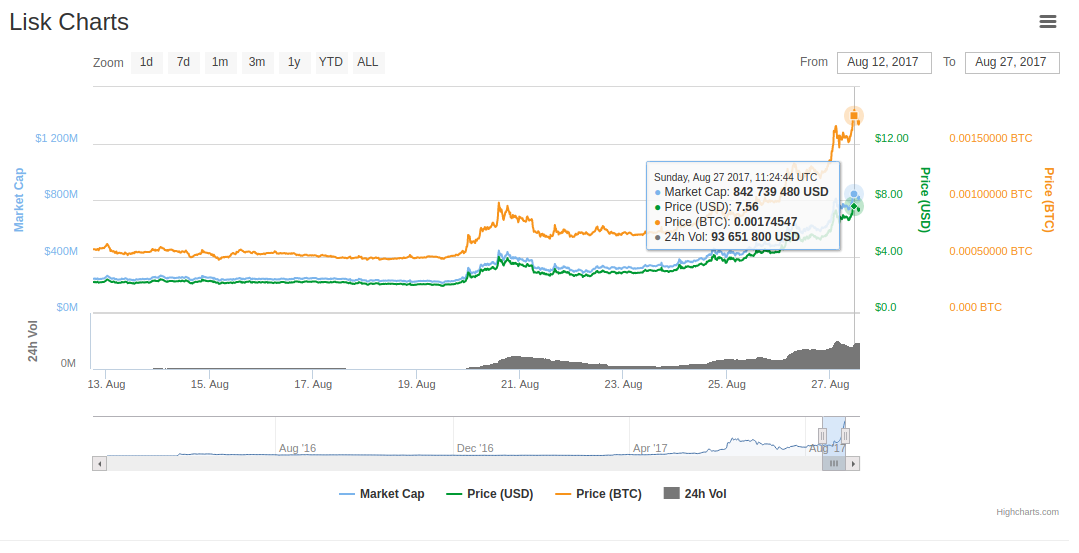Edit the From date field
Viewport: 1079px width, 553px height.
tap(884, 63)
